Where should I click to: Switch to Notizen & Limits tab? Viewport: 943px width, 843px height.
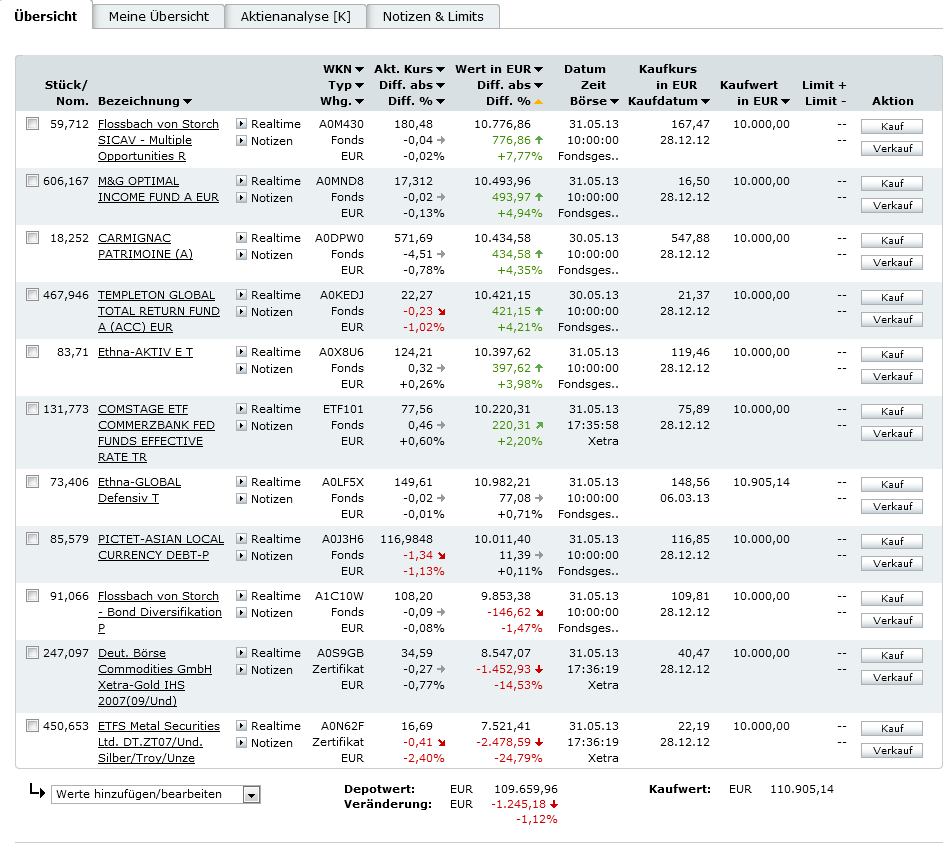(x=433, y=16)
